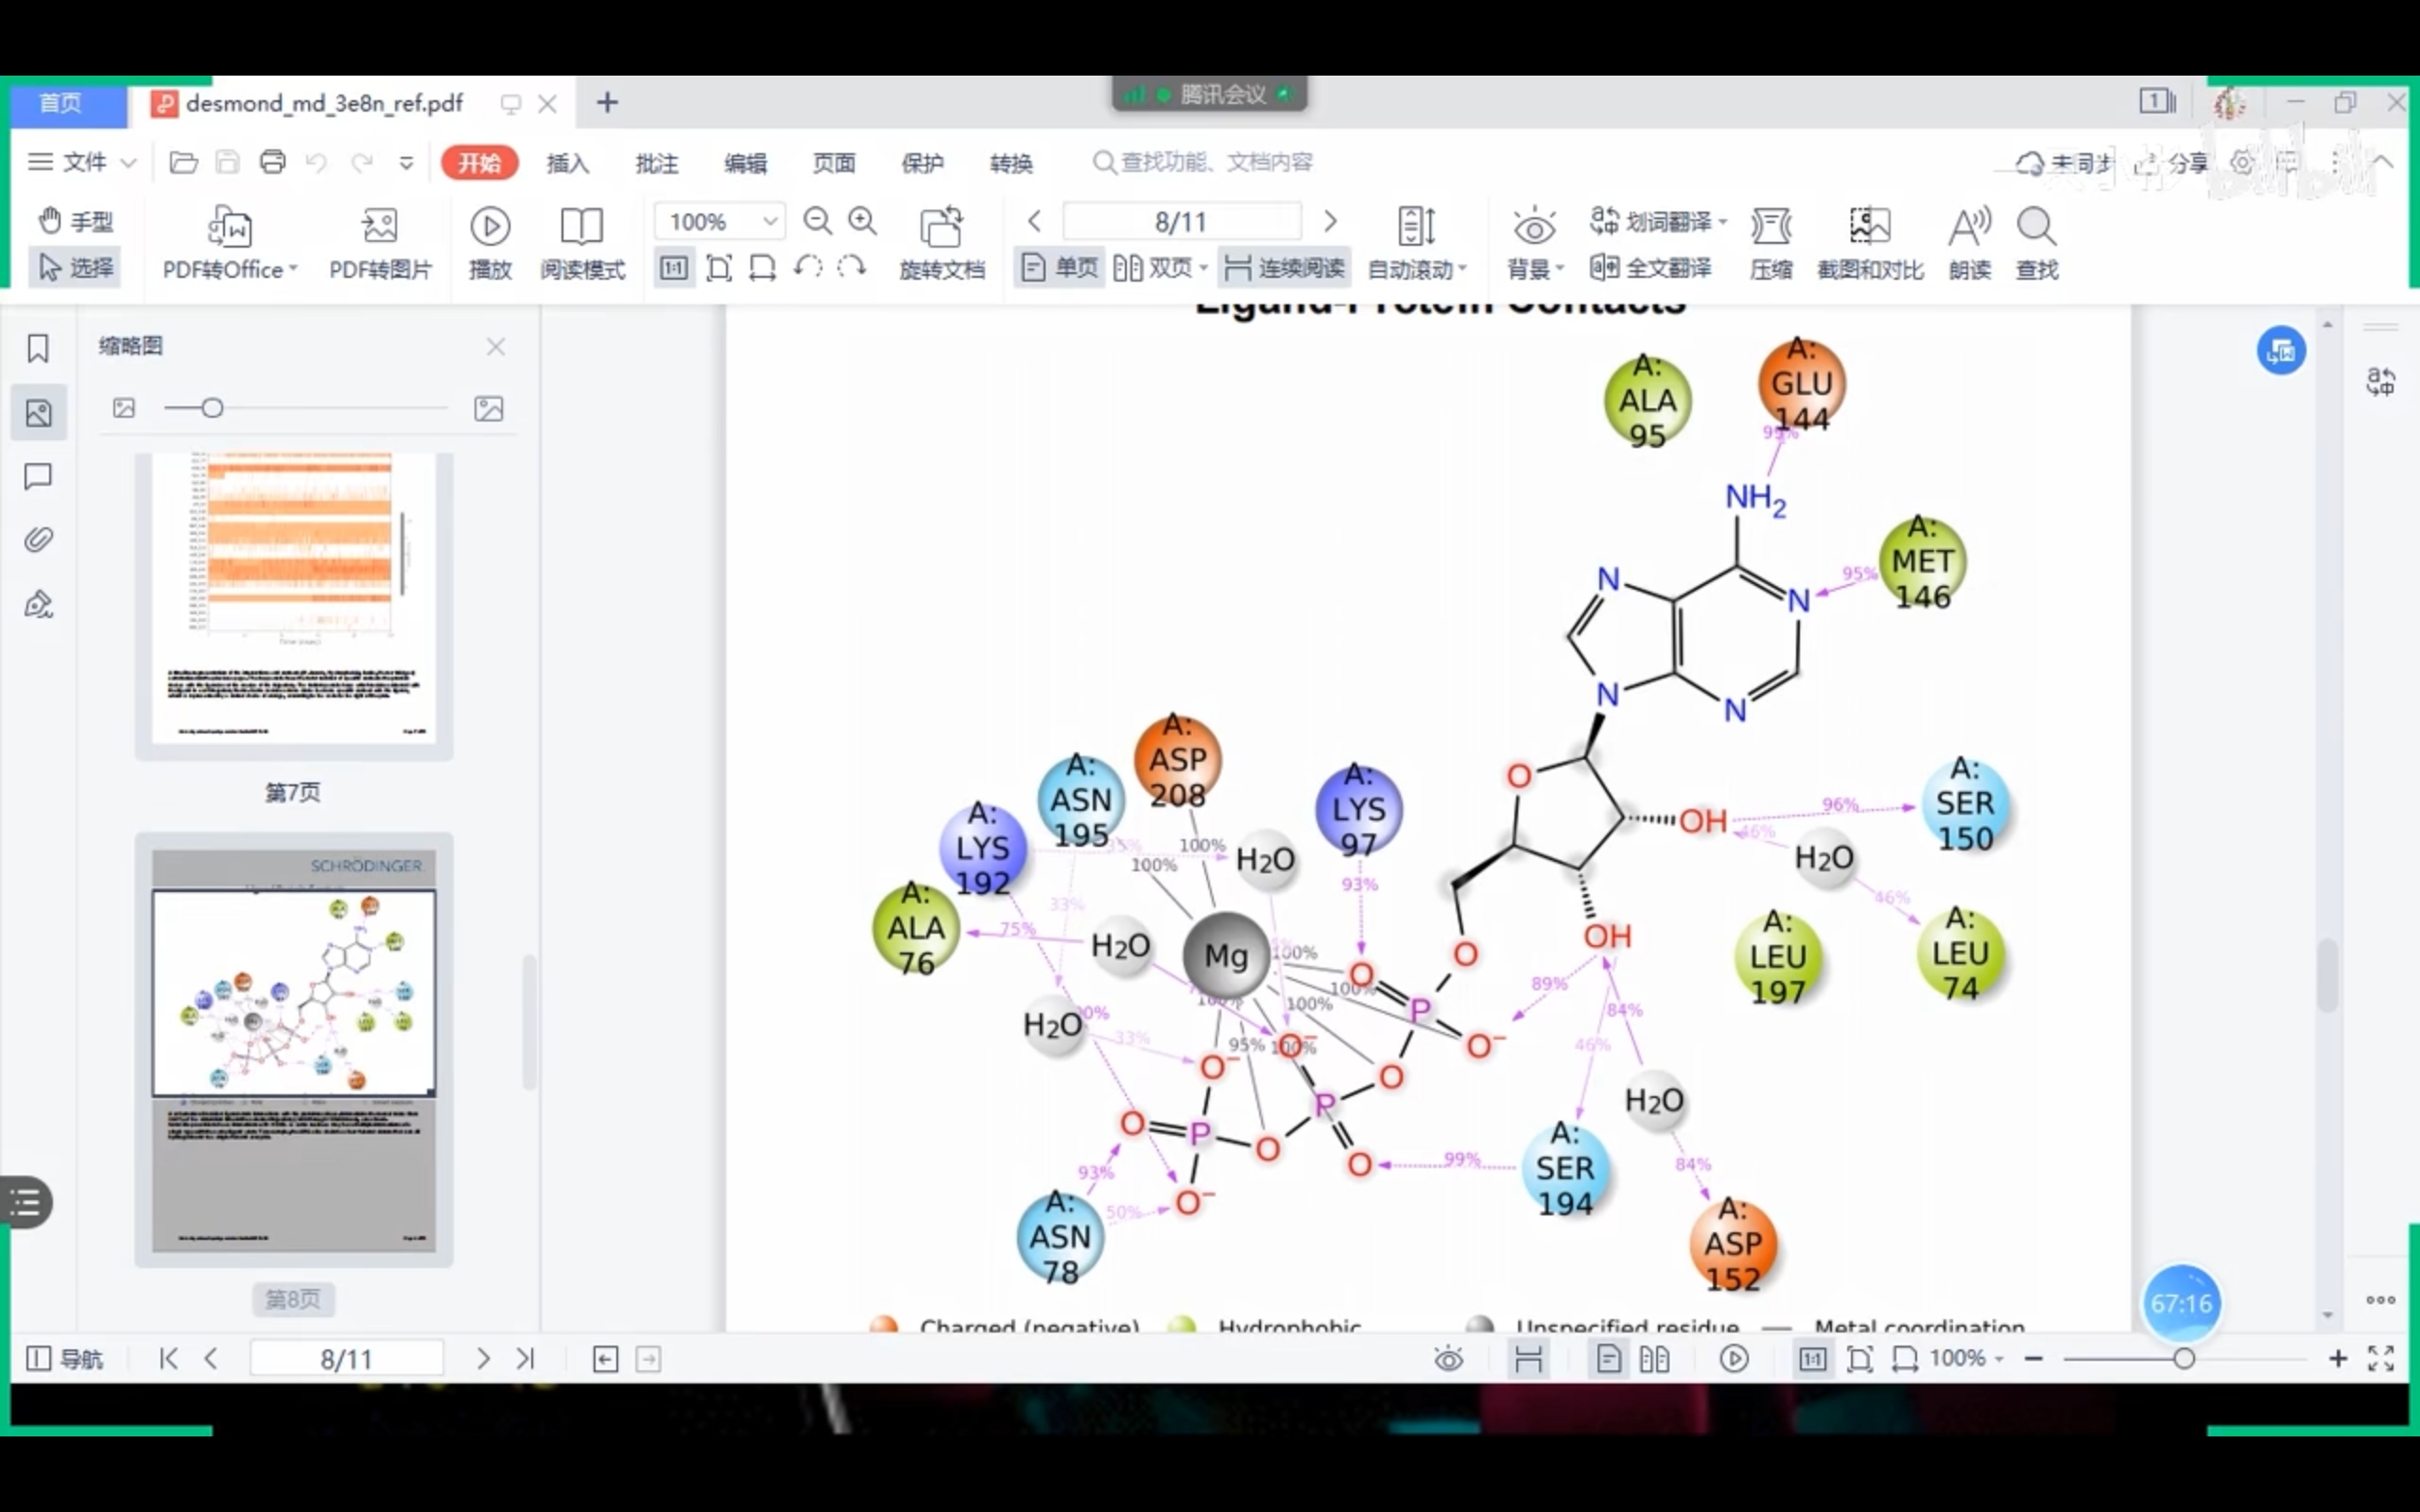Open the attachments paperclip panel
Image resolution: width=2420 pixels, height=1512 pixels.
(x=38, y=540)
